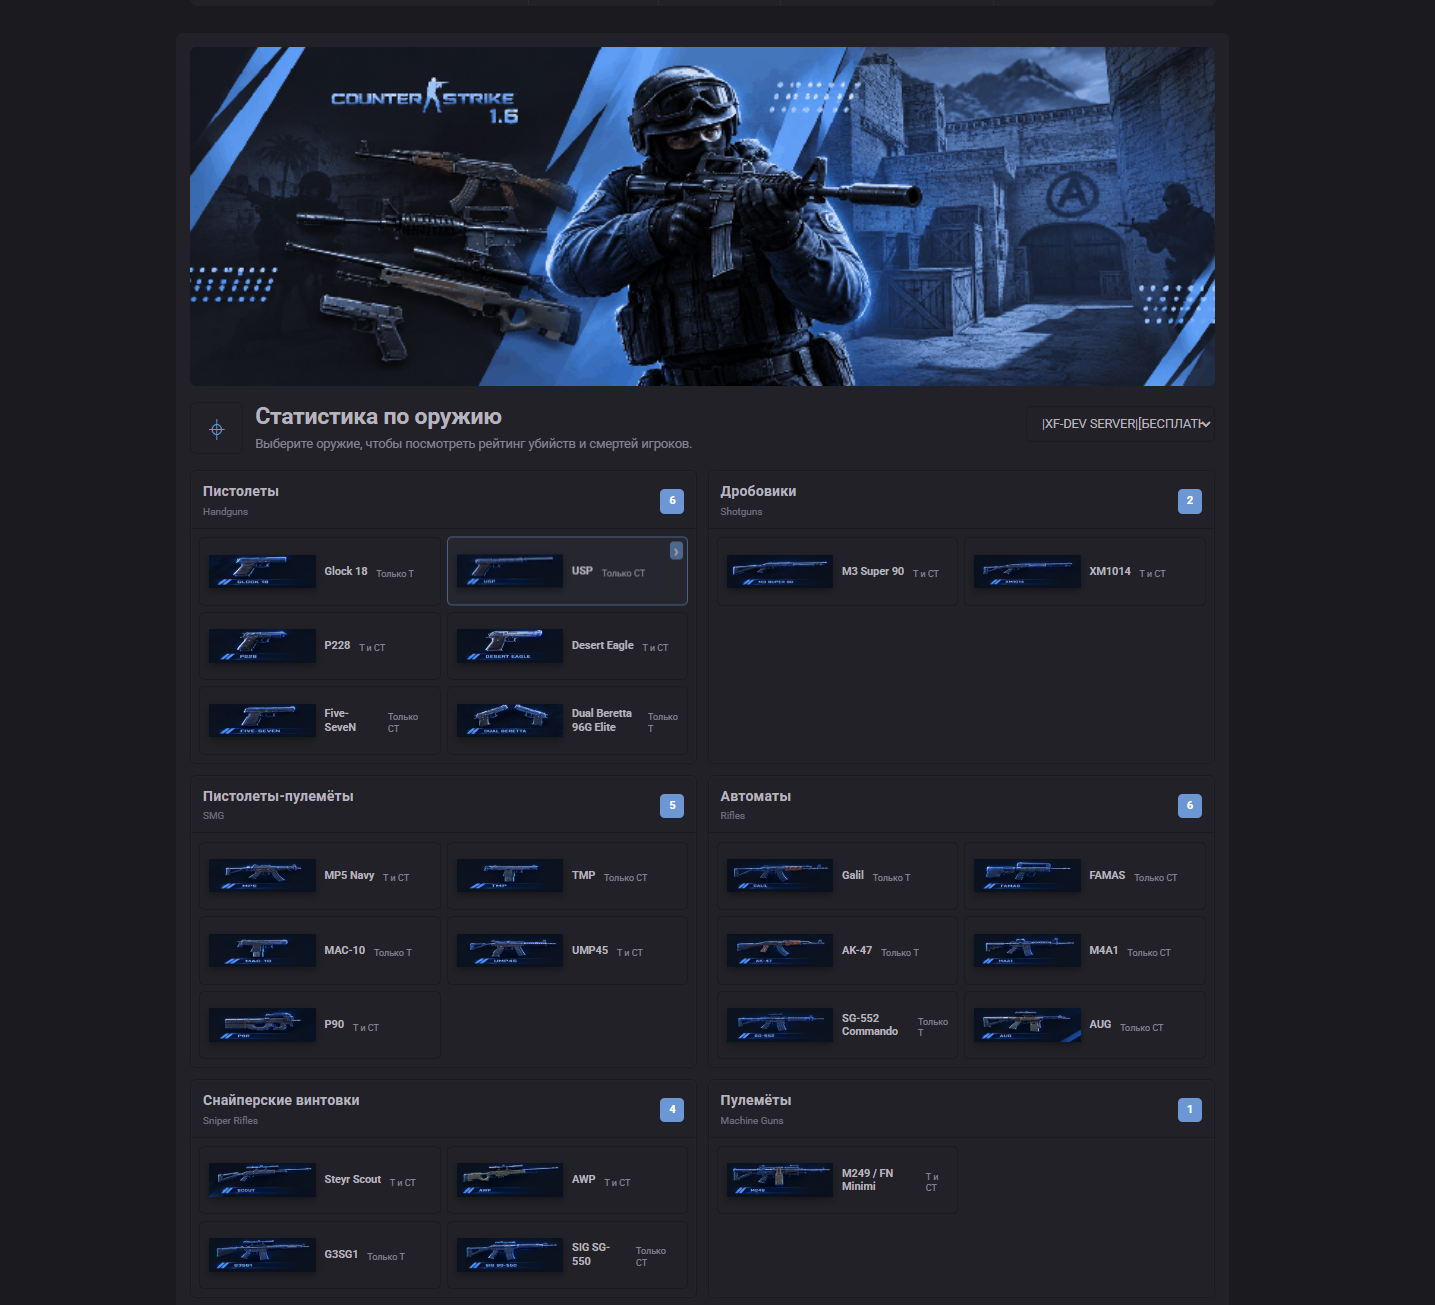The height and width of the screenshot is (1305, 1435).
Task: Select the Glock 18 weapon image
Action: coord(262,571)
